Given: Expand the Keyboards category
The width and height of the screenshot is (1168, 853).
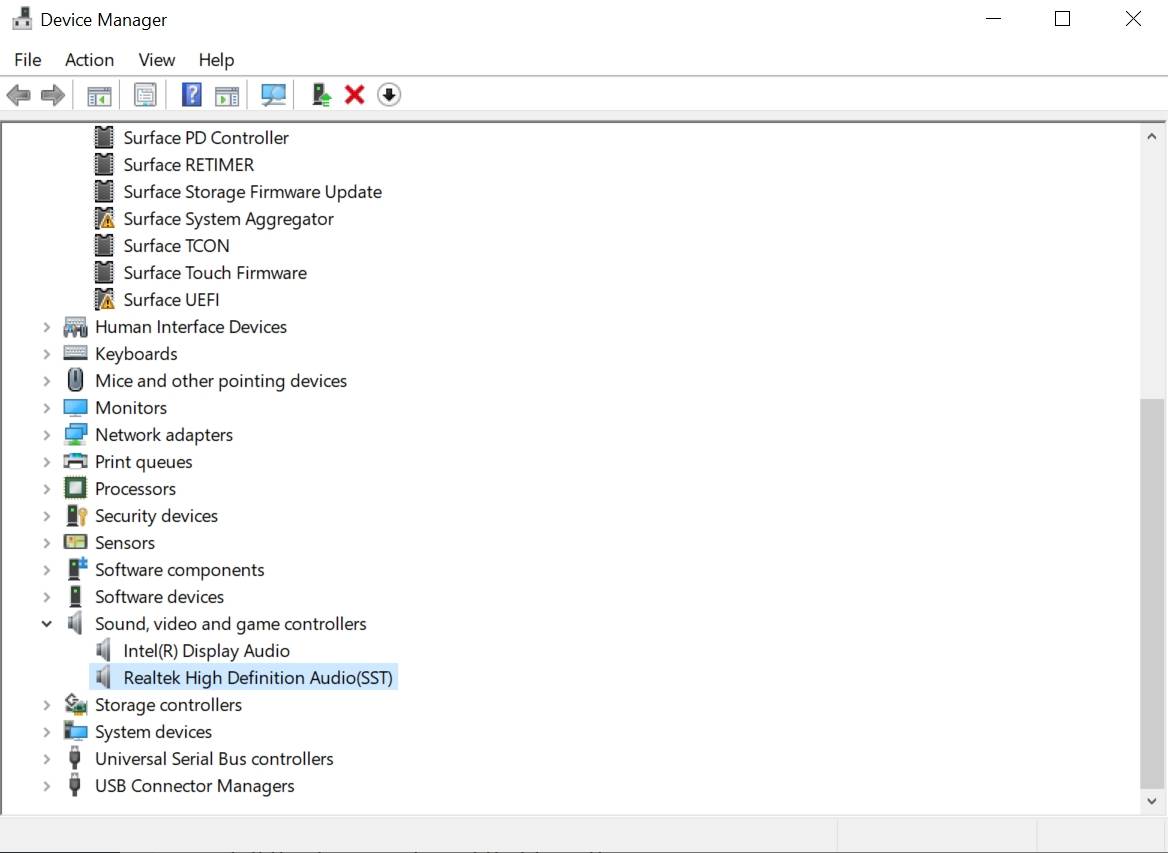Looking at the screenshot, I should (x=47, y=354).
